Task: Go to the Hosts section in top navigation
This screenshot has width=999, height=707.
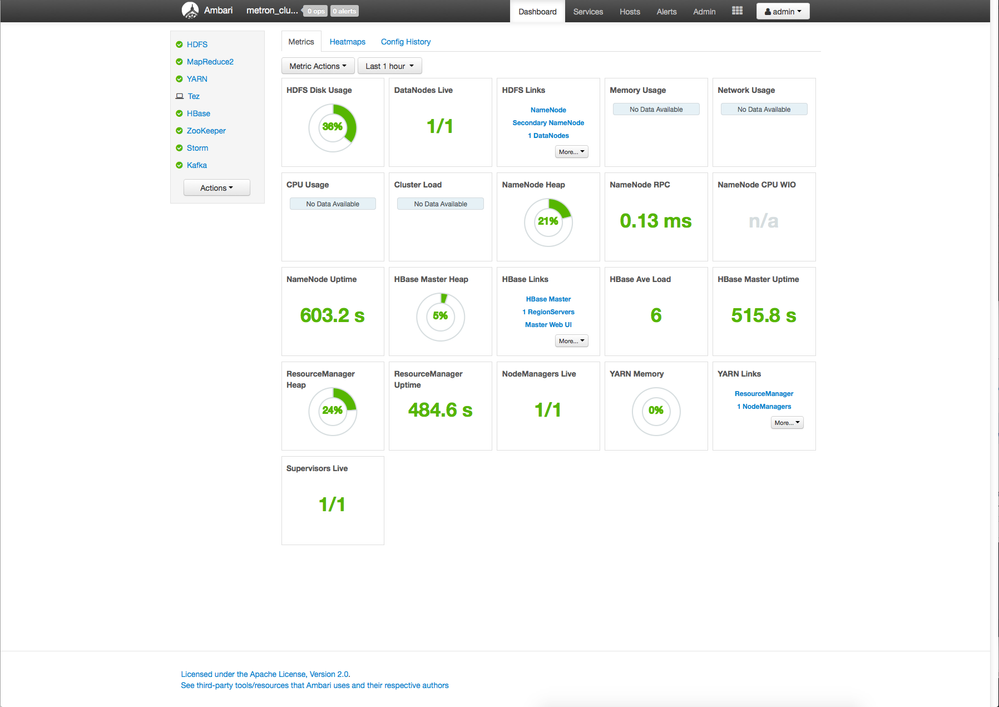Action: [x=629, y=11]
